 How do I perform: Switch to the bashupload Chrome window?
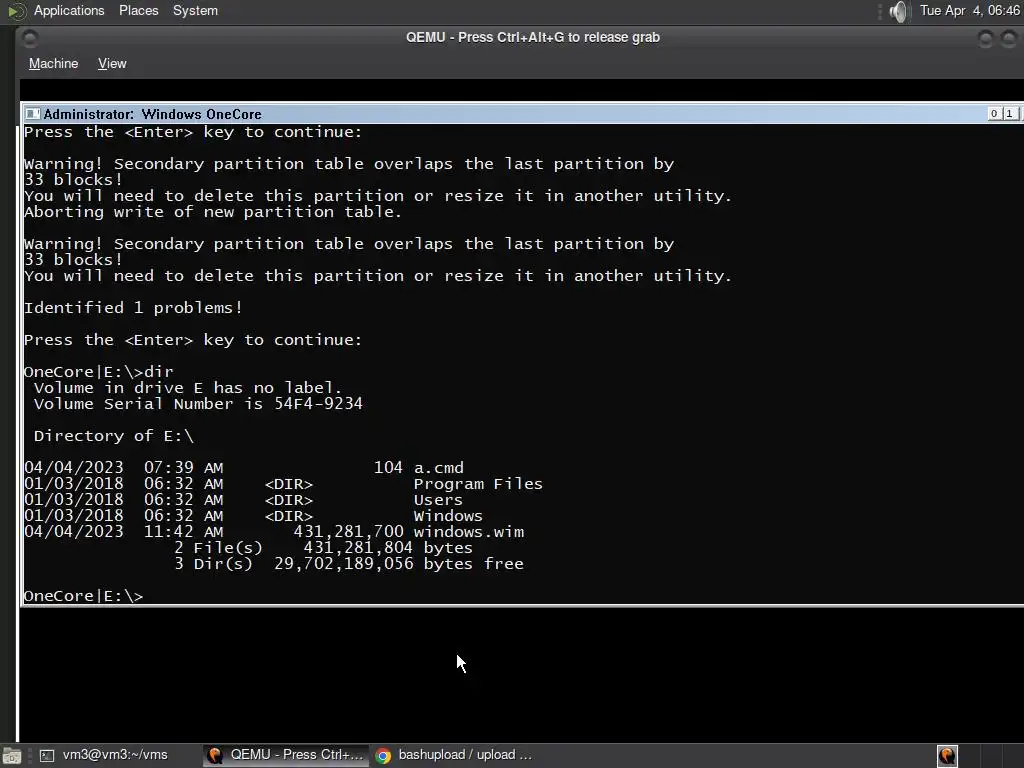(x=454, y=755)
